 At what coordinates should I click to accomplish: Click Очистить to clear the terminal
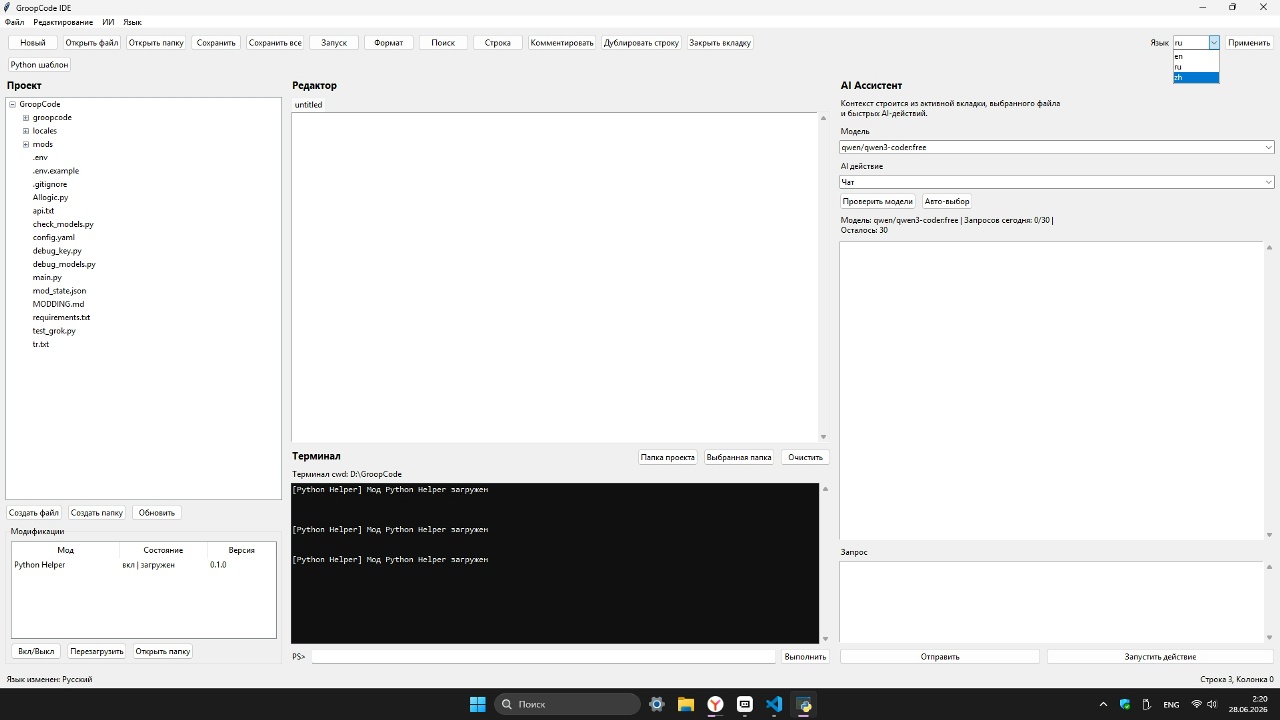pos(805,457)
